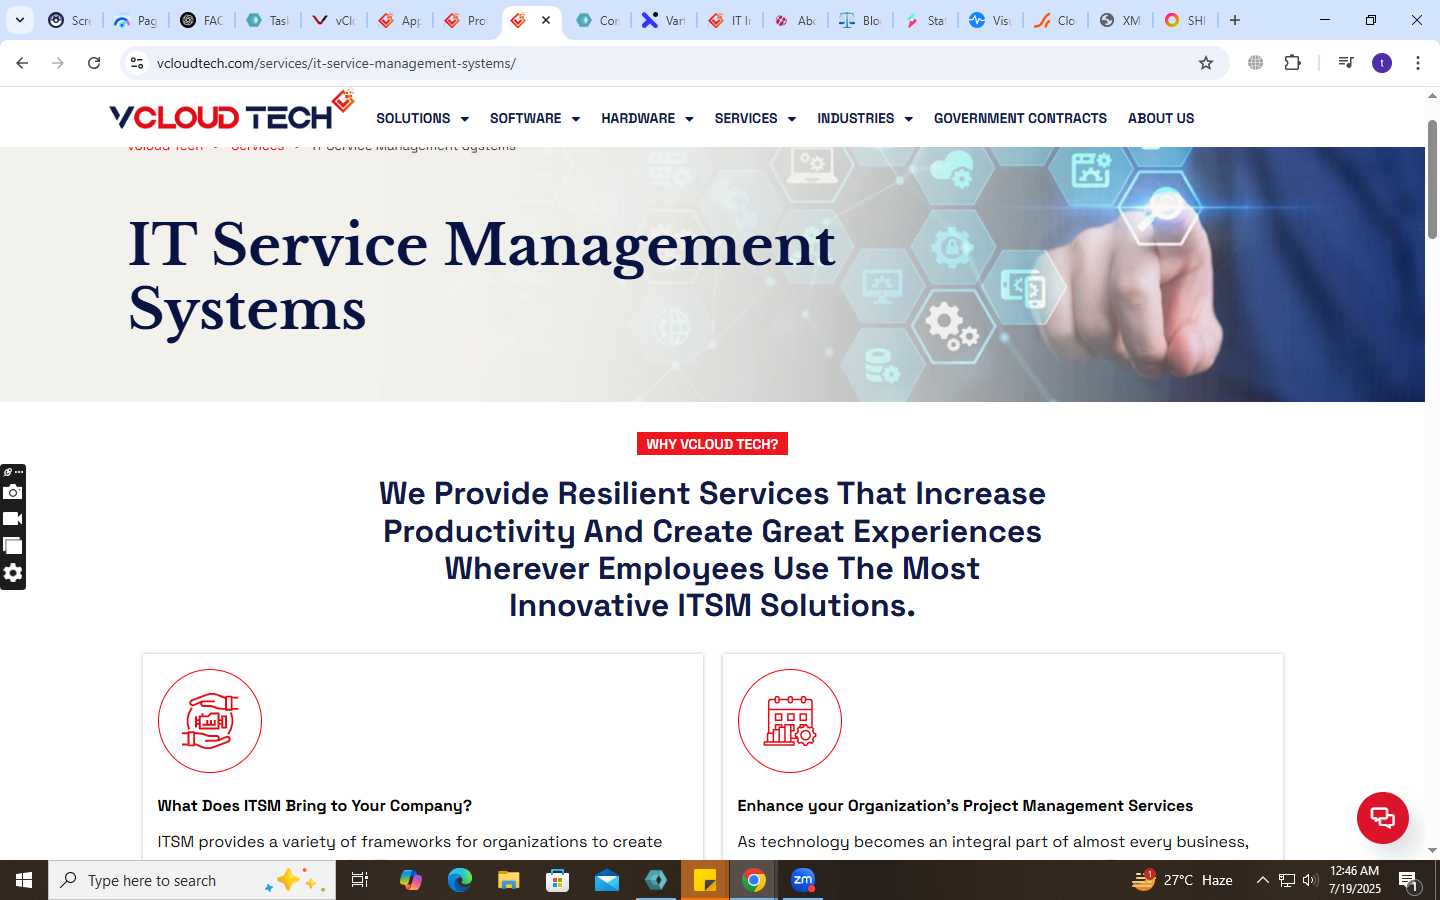Expand the INDUSTRIES menu

point(865,118)
